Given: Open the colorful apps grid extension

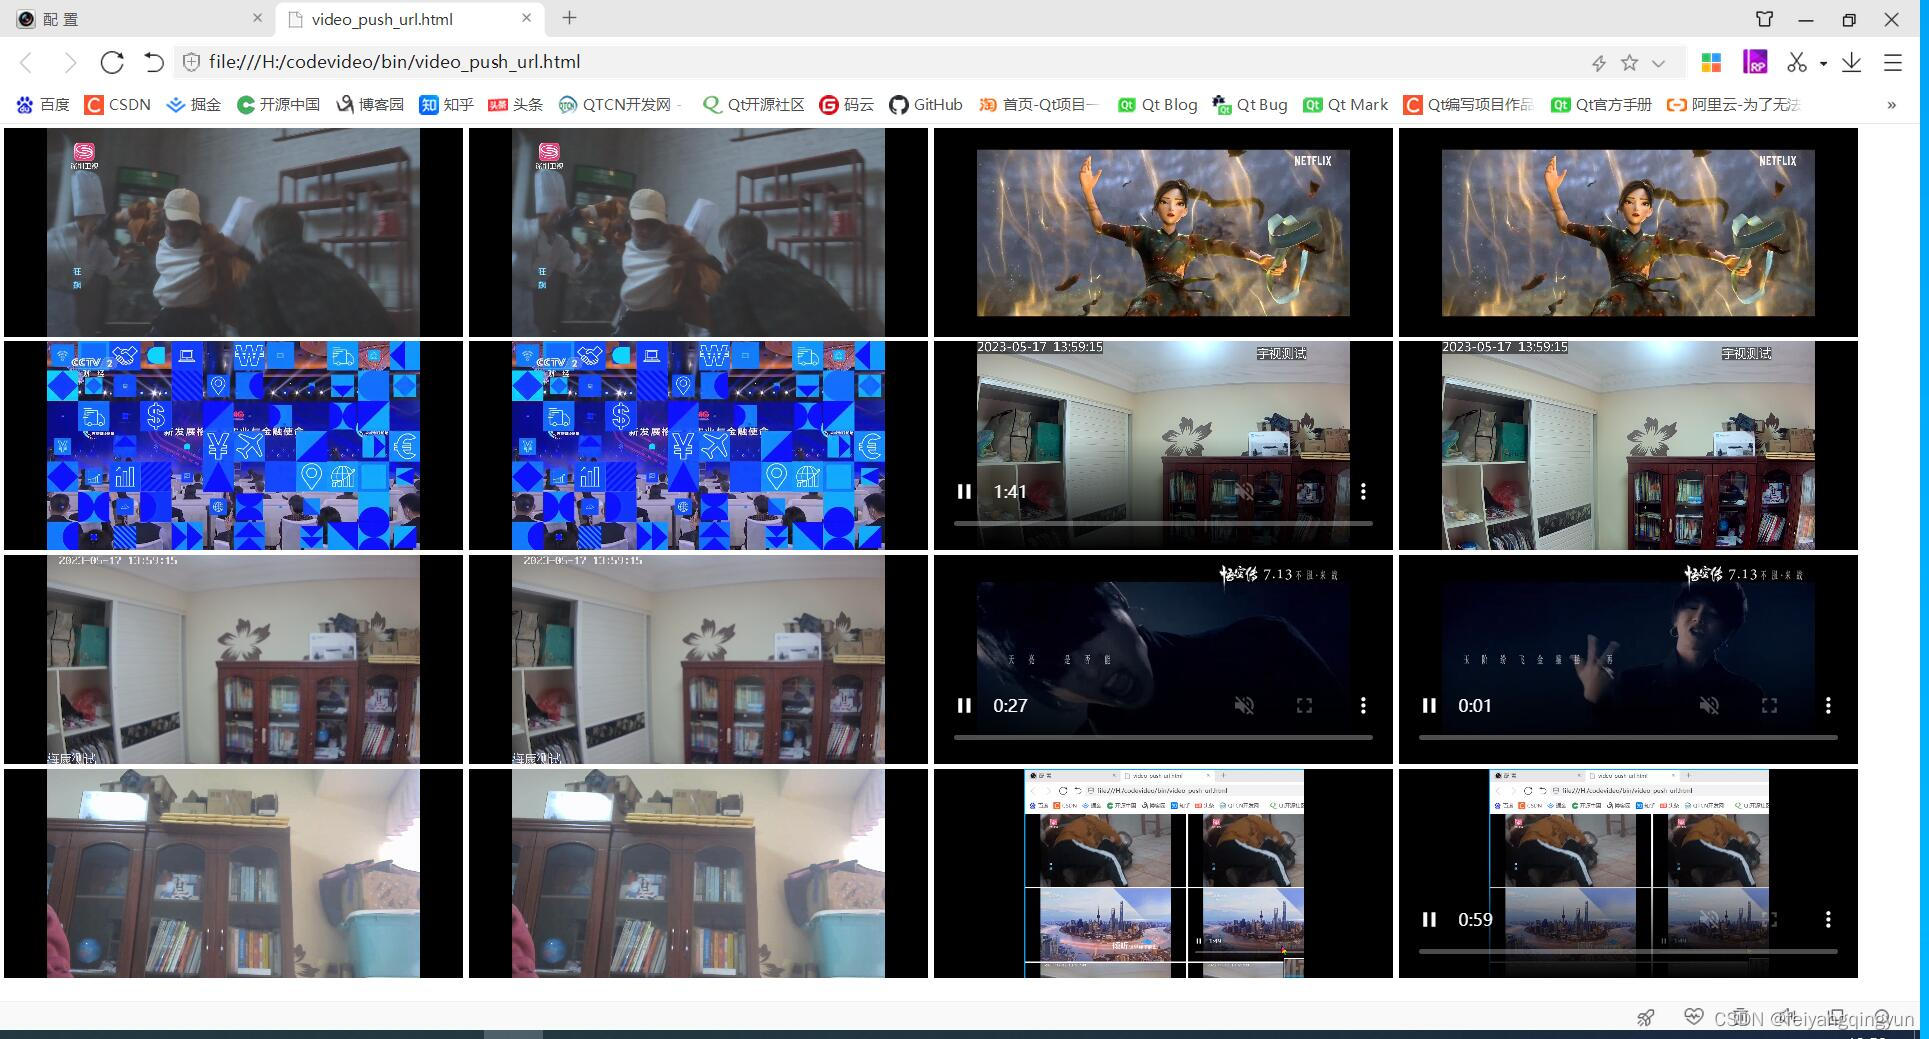Looking at the screenshot, I should pos(1711,63).
